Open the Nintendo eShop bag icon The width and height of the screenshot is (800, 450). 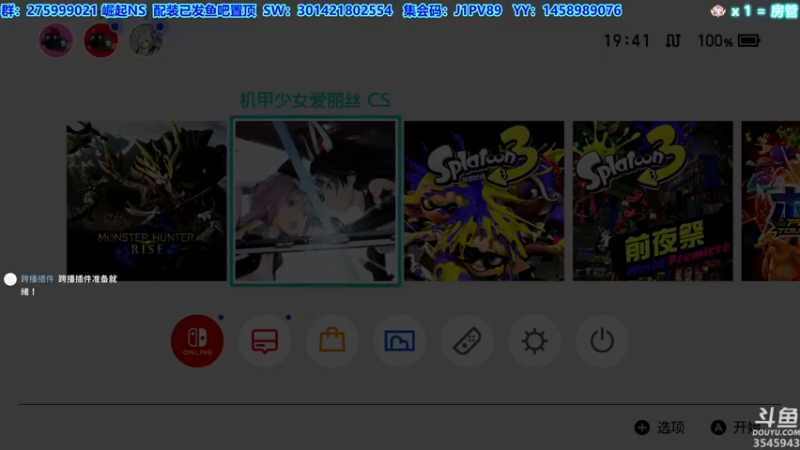(332, 341)
